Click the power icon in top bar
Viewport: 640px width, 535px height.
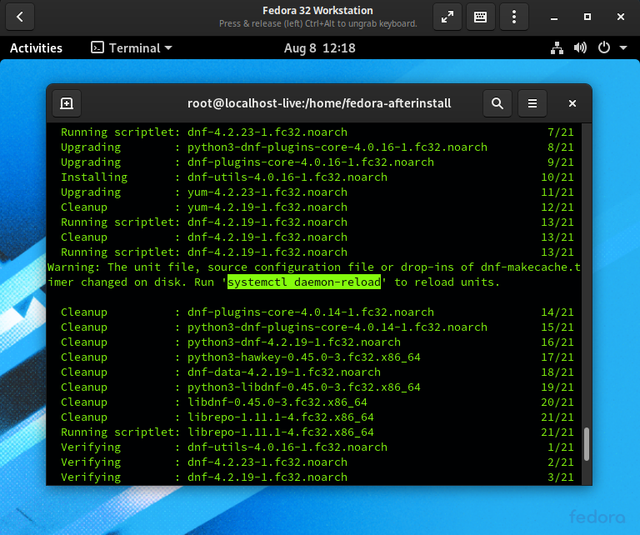coord(604,48)
